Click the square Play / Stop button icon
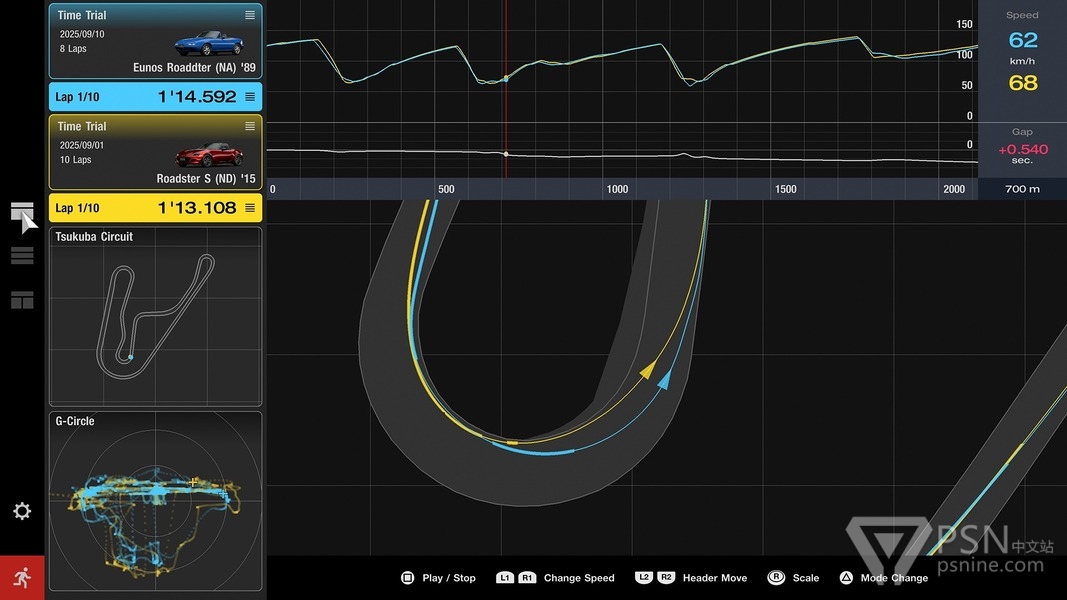This screenshot has width=1067, height=600. [408, 578]
